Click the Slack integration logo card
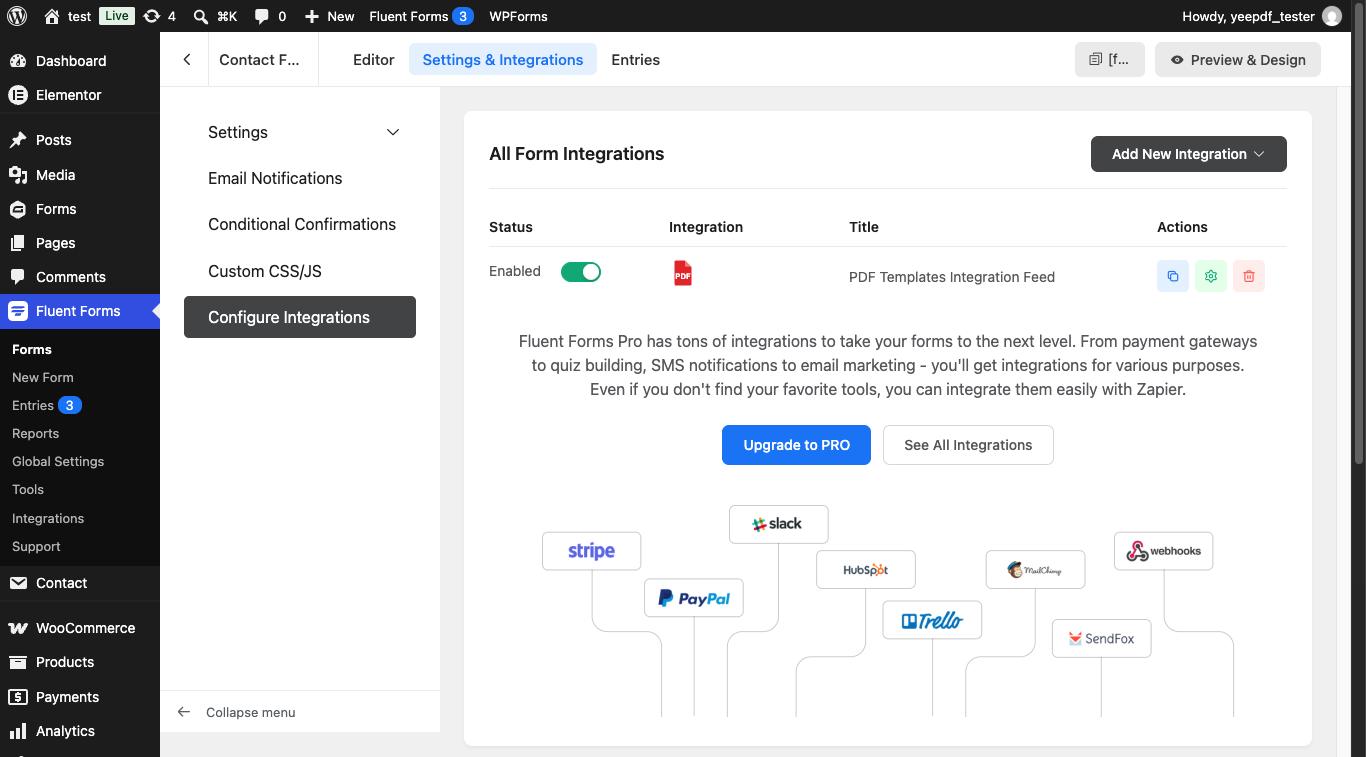The width and height of the screenshot is (1366, 757). (779, 524)
